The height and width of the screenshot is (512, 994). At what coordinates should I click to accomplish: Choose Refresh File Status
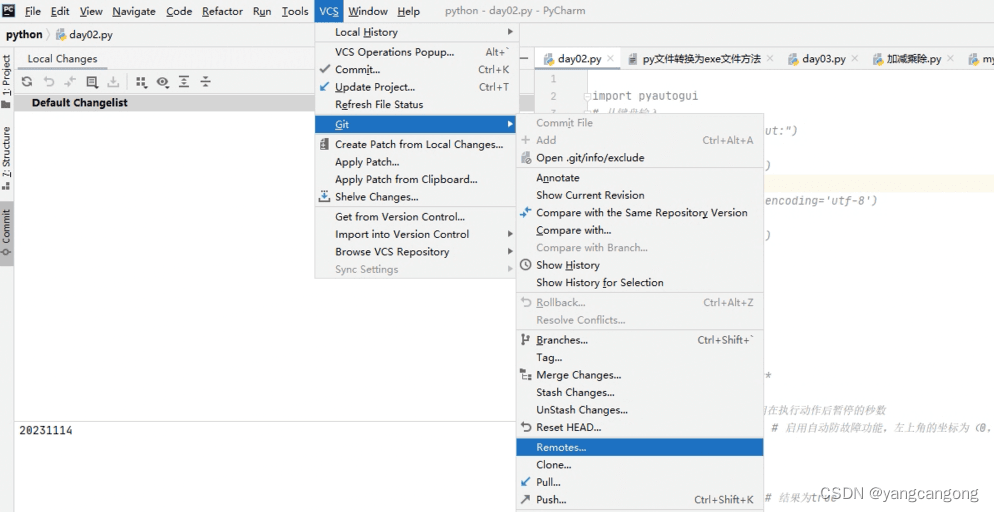[x=416, y=105]
